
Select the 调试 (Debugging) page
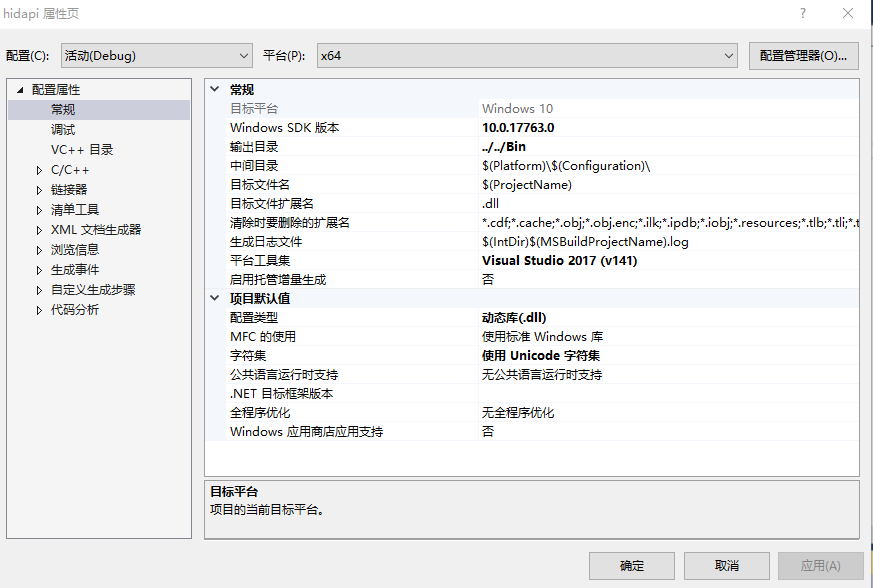click(x=62, y=129)
